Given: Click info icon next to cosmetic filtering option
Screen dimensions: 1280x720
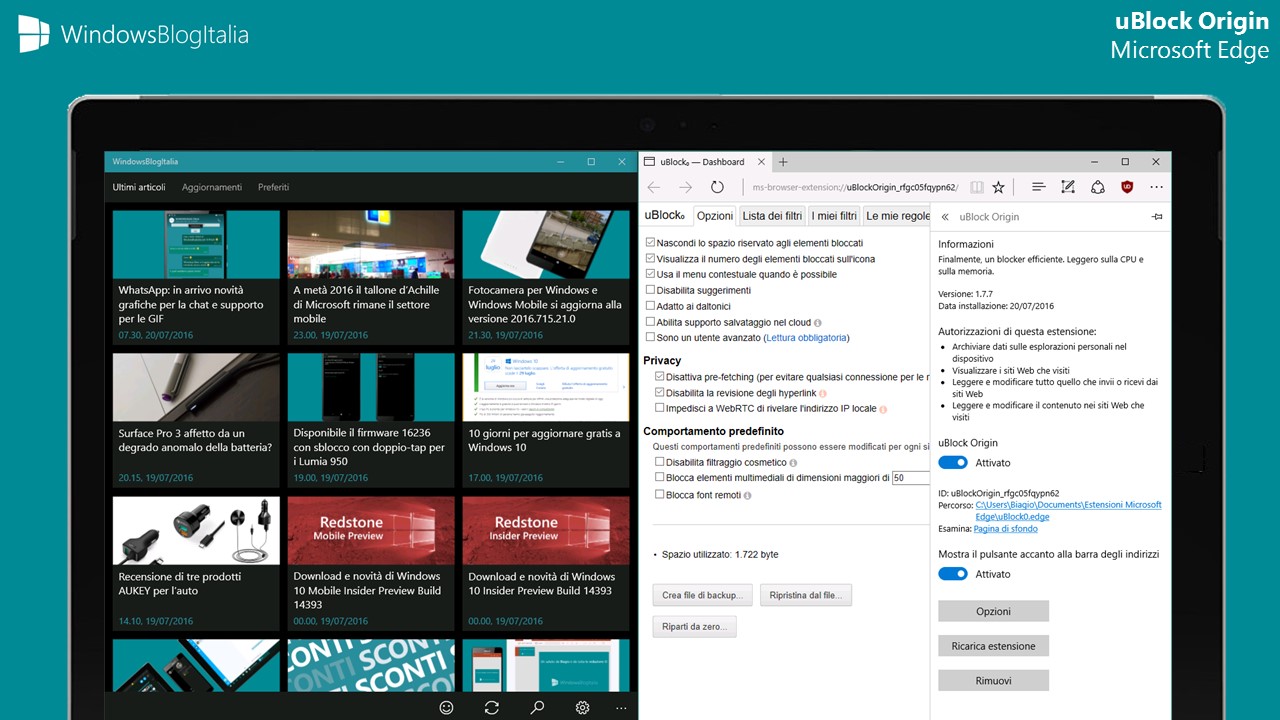Looking at the screenshot, I should click(793, 463).
